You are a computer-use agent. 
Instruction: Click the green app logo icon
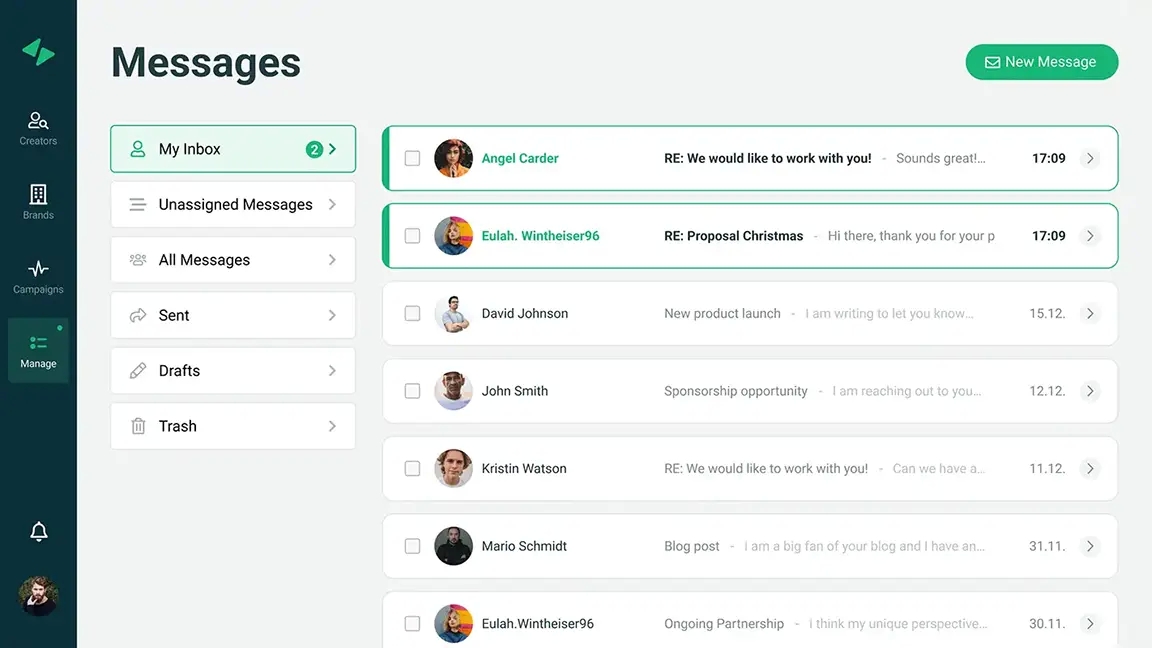pyautogui.click(x=38, y=52)
